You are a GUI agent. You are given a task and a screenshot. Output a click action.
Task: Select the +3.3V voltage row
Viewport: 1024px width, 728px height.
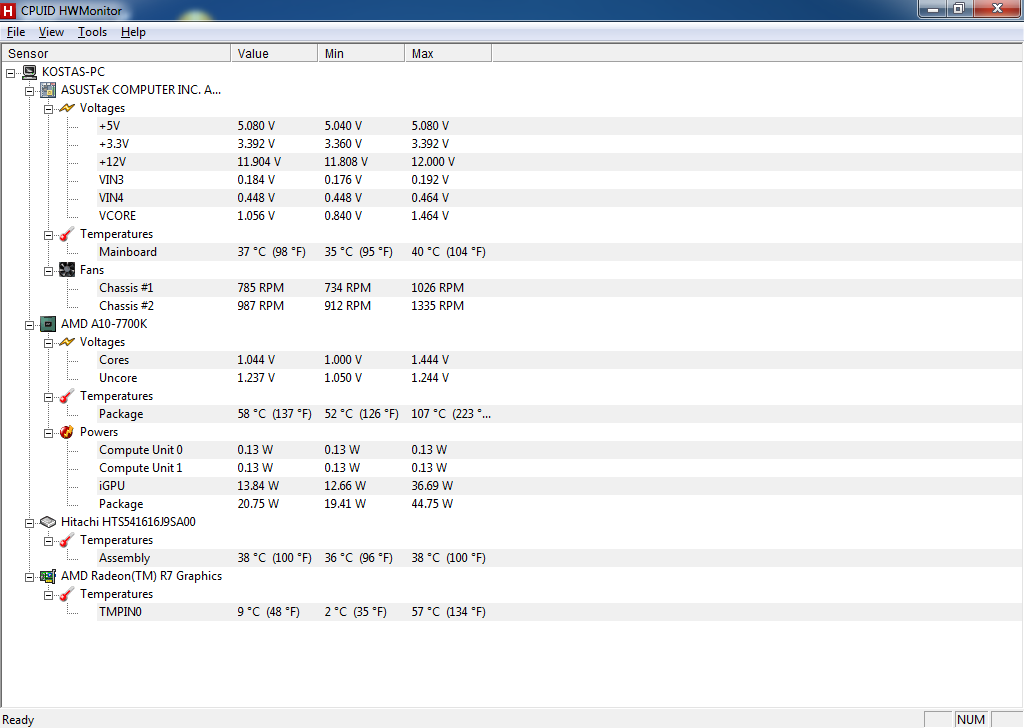(x=560, y=144)
